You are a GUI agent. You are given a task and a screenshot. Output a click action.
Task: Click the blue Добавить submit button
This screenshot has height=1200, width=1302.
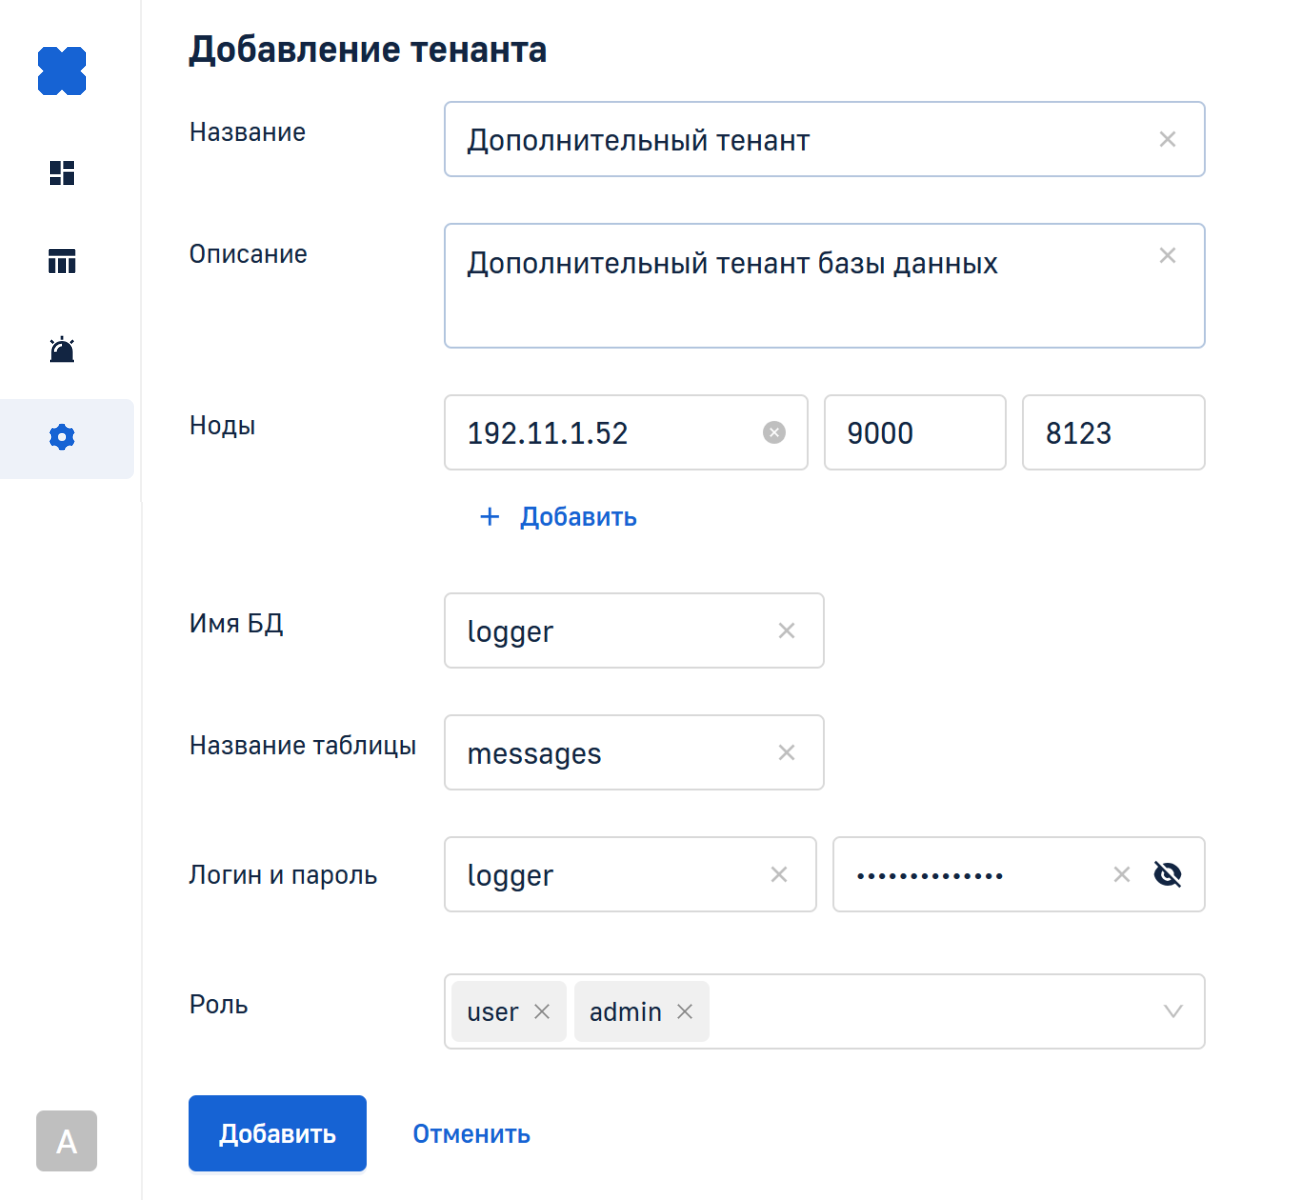pyautogui.click(x=277, y=1133)
